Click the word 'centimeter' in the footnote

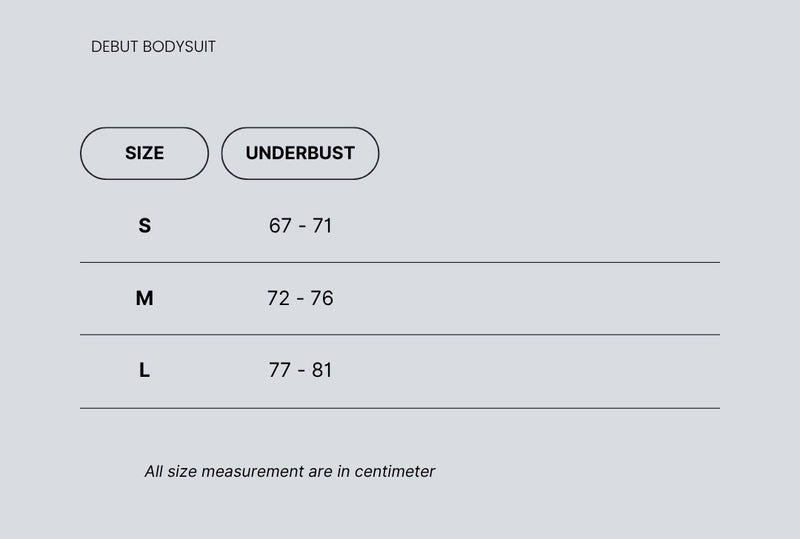click(395, 471)
